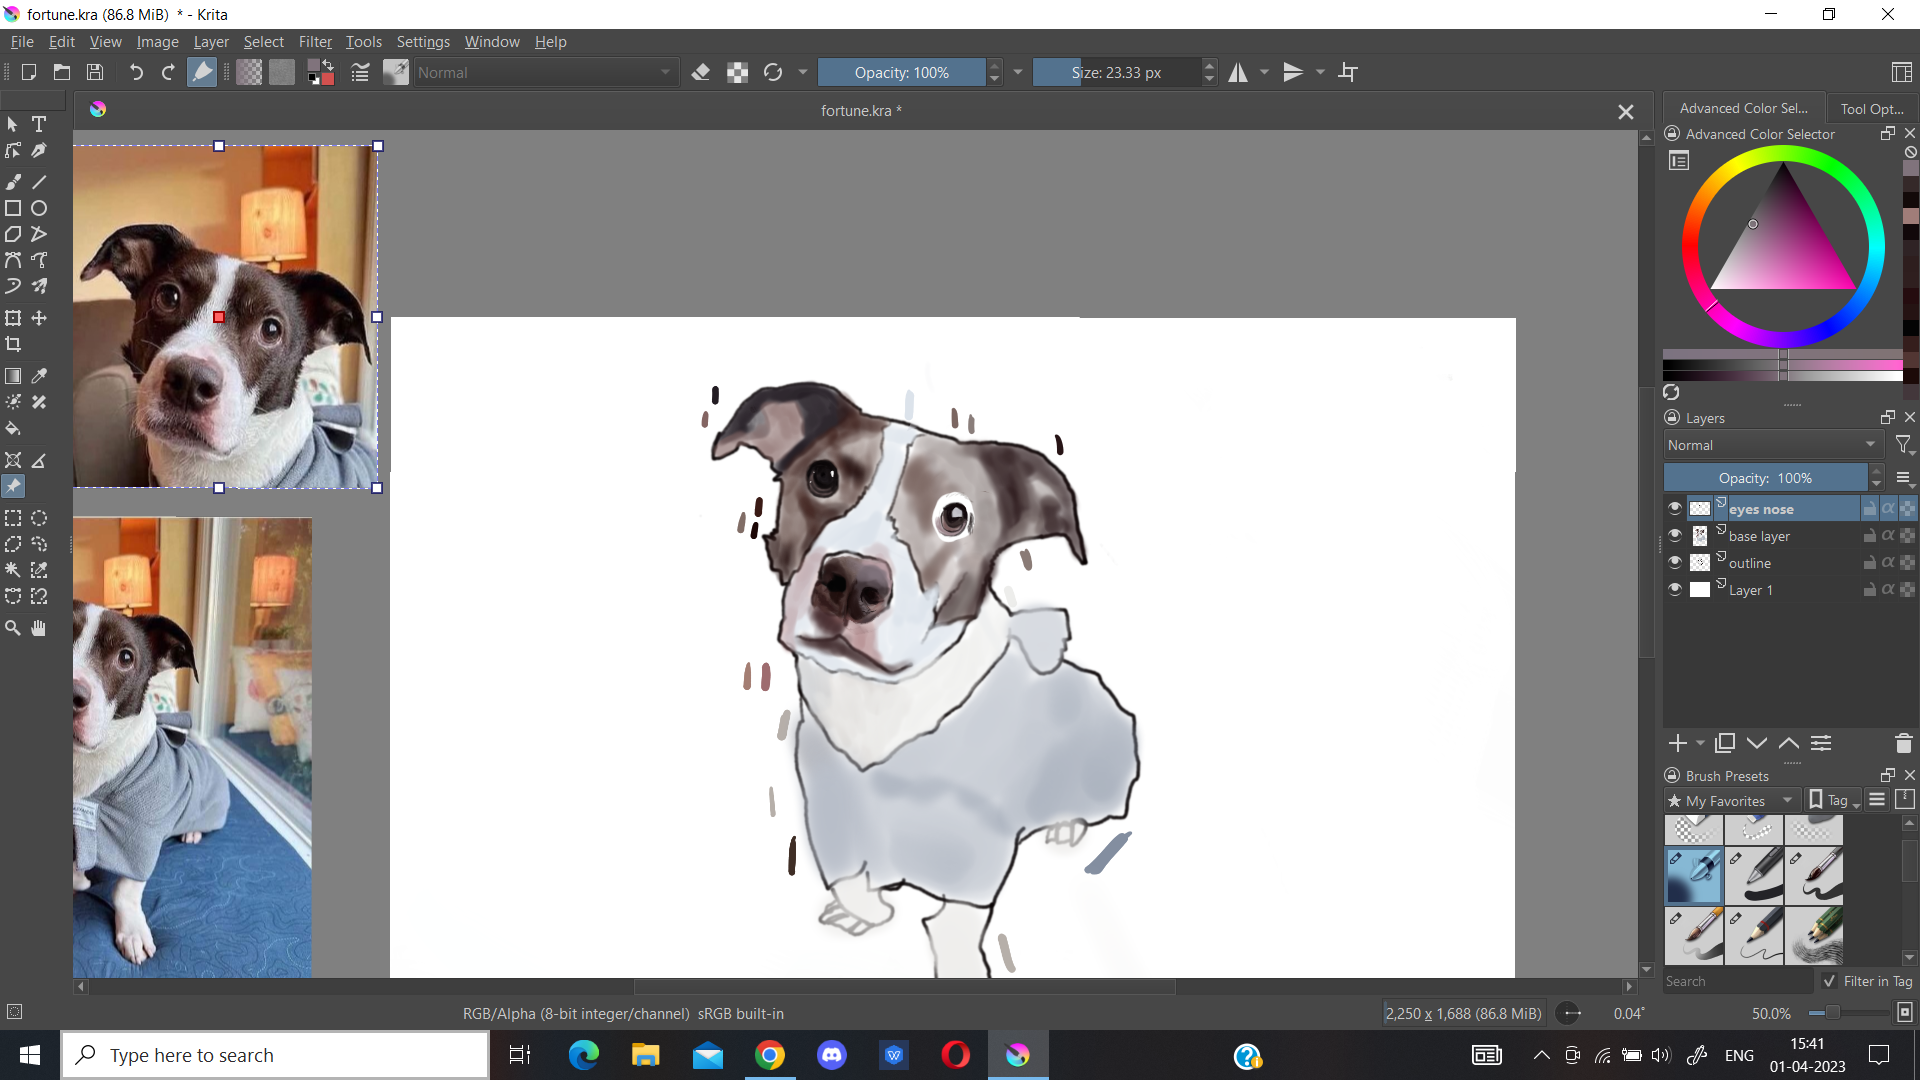Toggle eraser mode in toolbar
Image resolution: width=1920 pixels, height=1080 pixels.
pyautogui.click(x=701, y=72)
